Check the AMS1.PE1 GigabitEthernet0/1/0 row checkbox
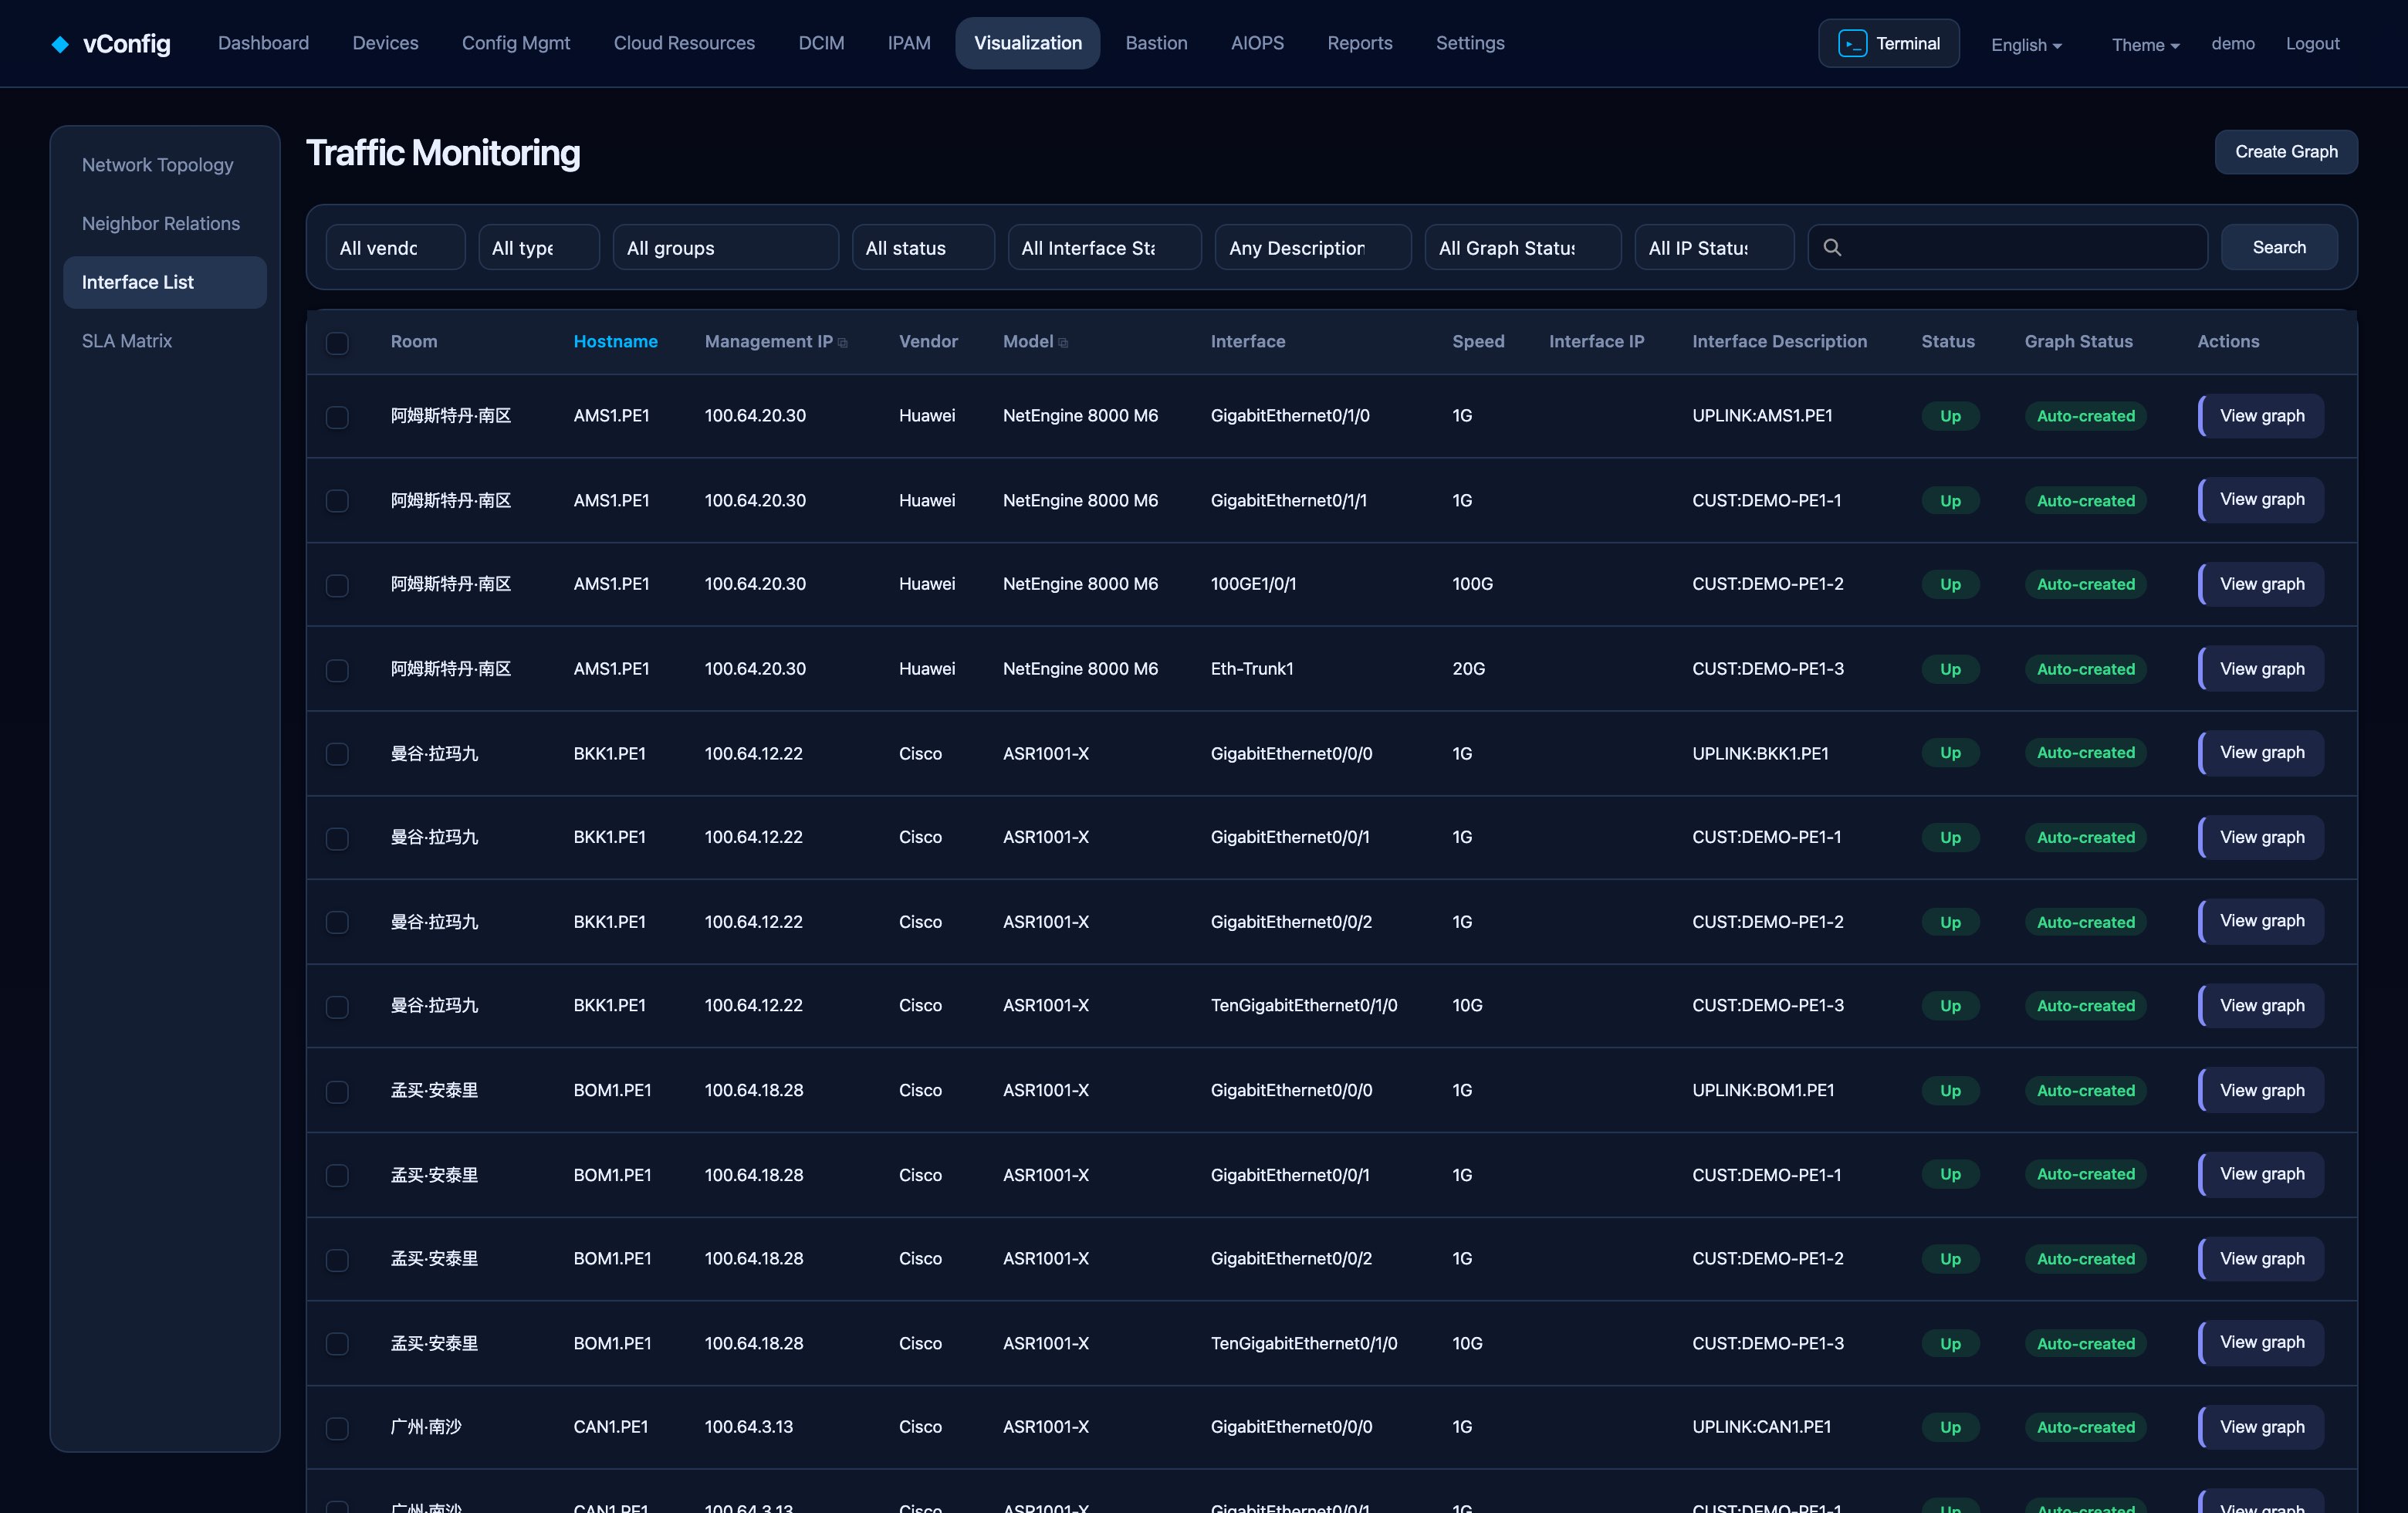2408x1513 pixels. [338, 417]
